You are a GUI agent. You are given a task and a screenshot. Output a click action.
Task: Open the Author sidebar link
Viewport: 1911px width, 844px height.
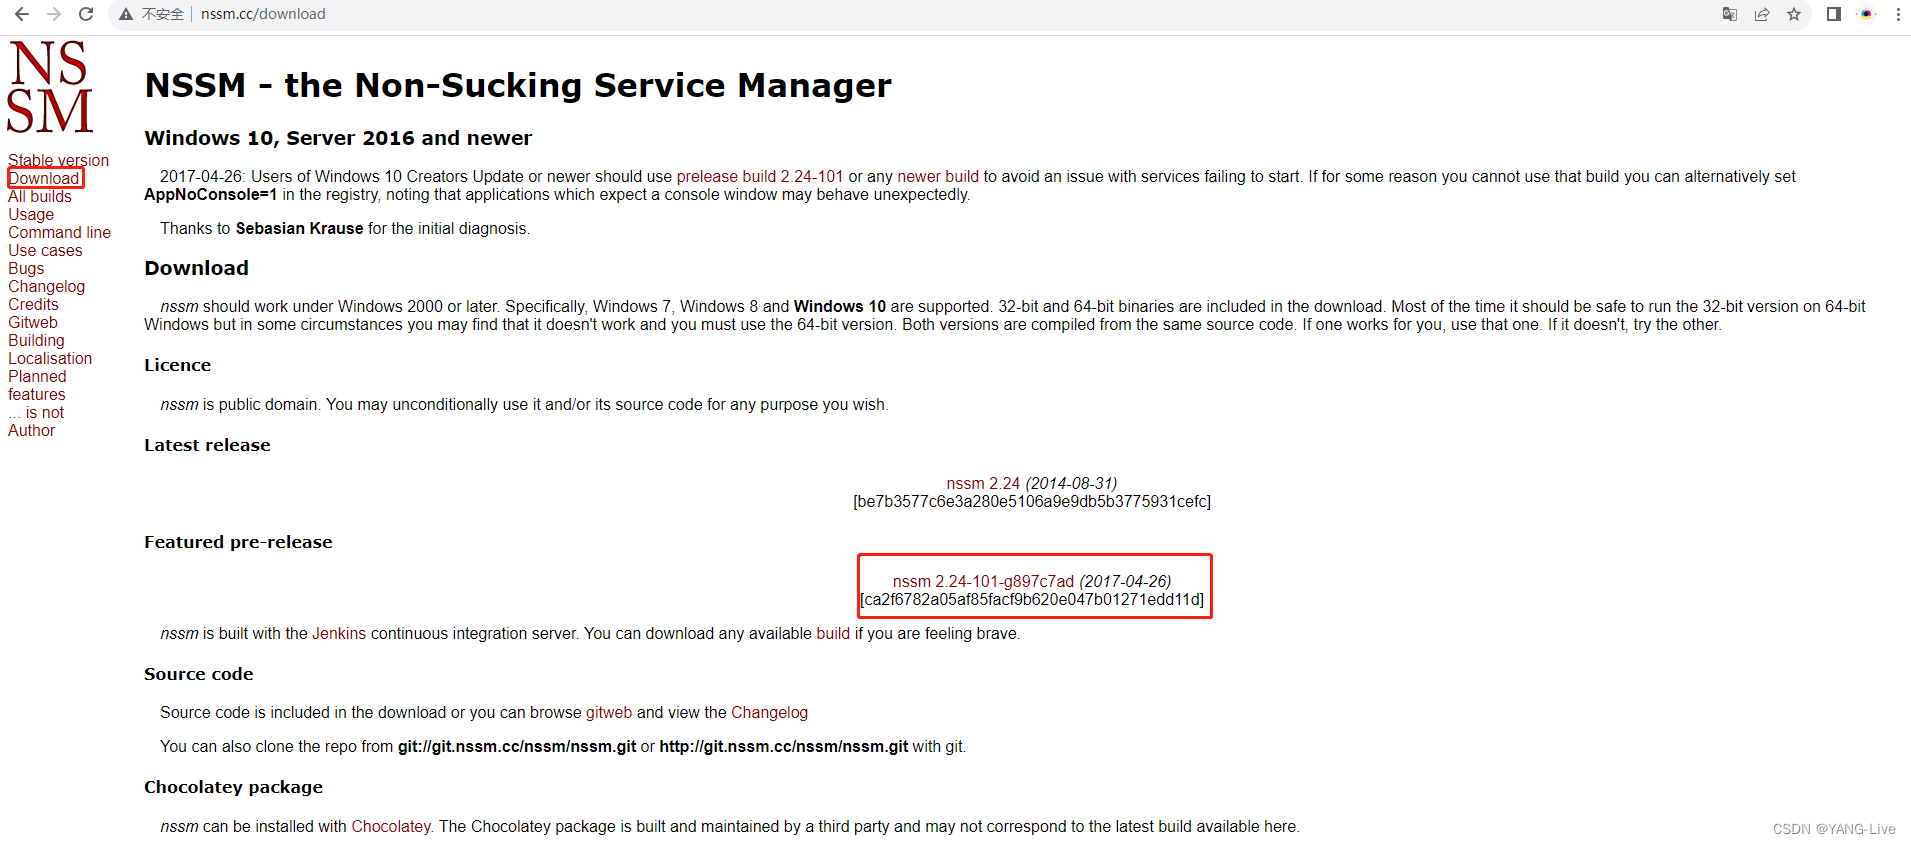[x=32, y=430]
